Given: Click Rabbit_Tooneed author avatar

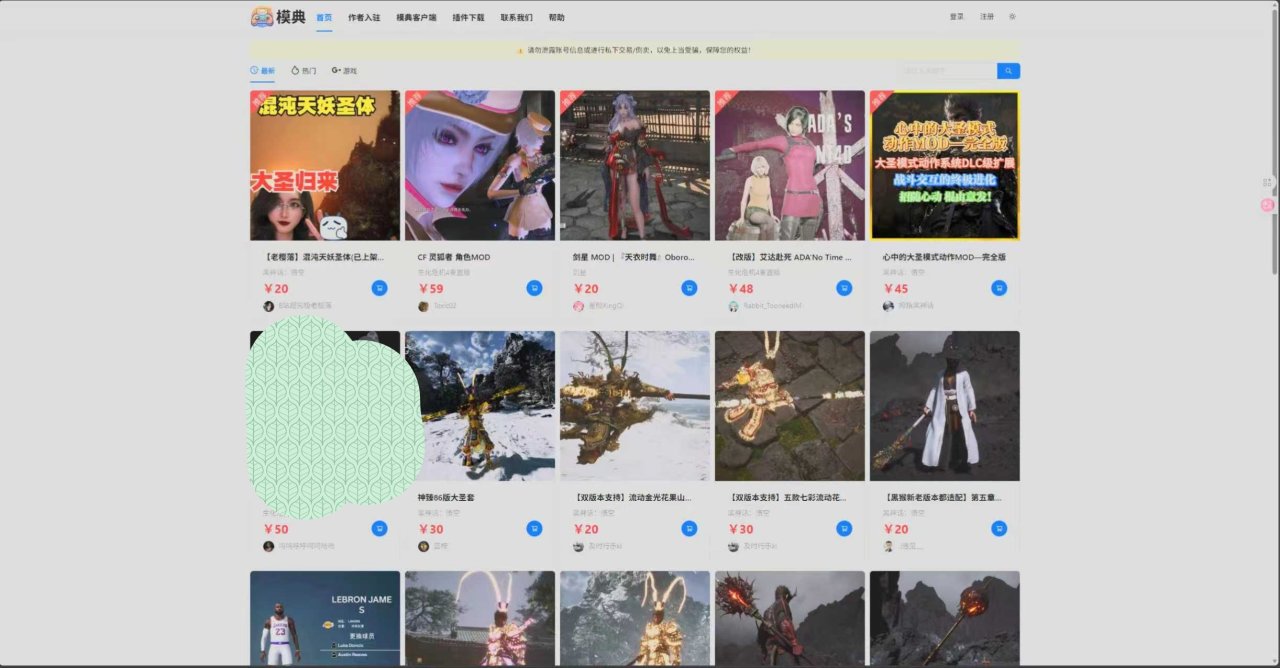Looking at the screenshot, I should click(x=733, y=306).
